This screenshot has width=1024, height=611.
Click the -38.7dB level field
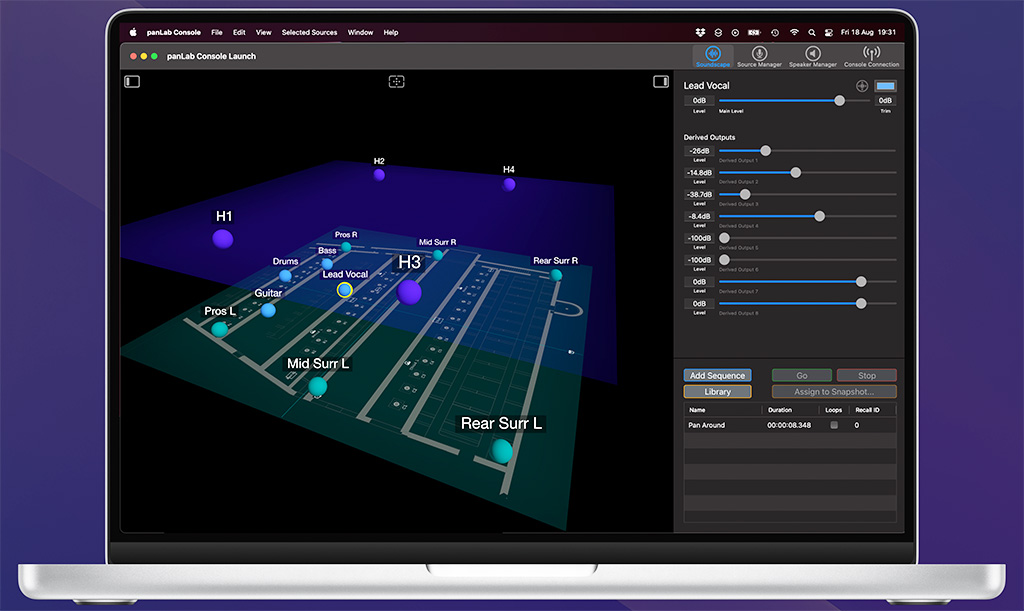699,195
